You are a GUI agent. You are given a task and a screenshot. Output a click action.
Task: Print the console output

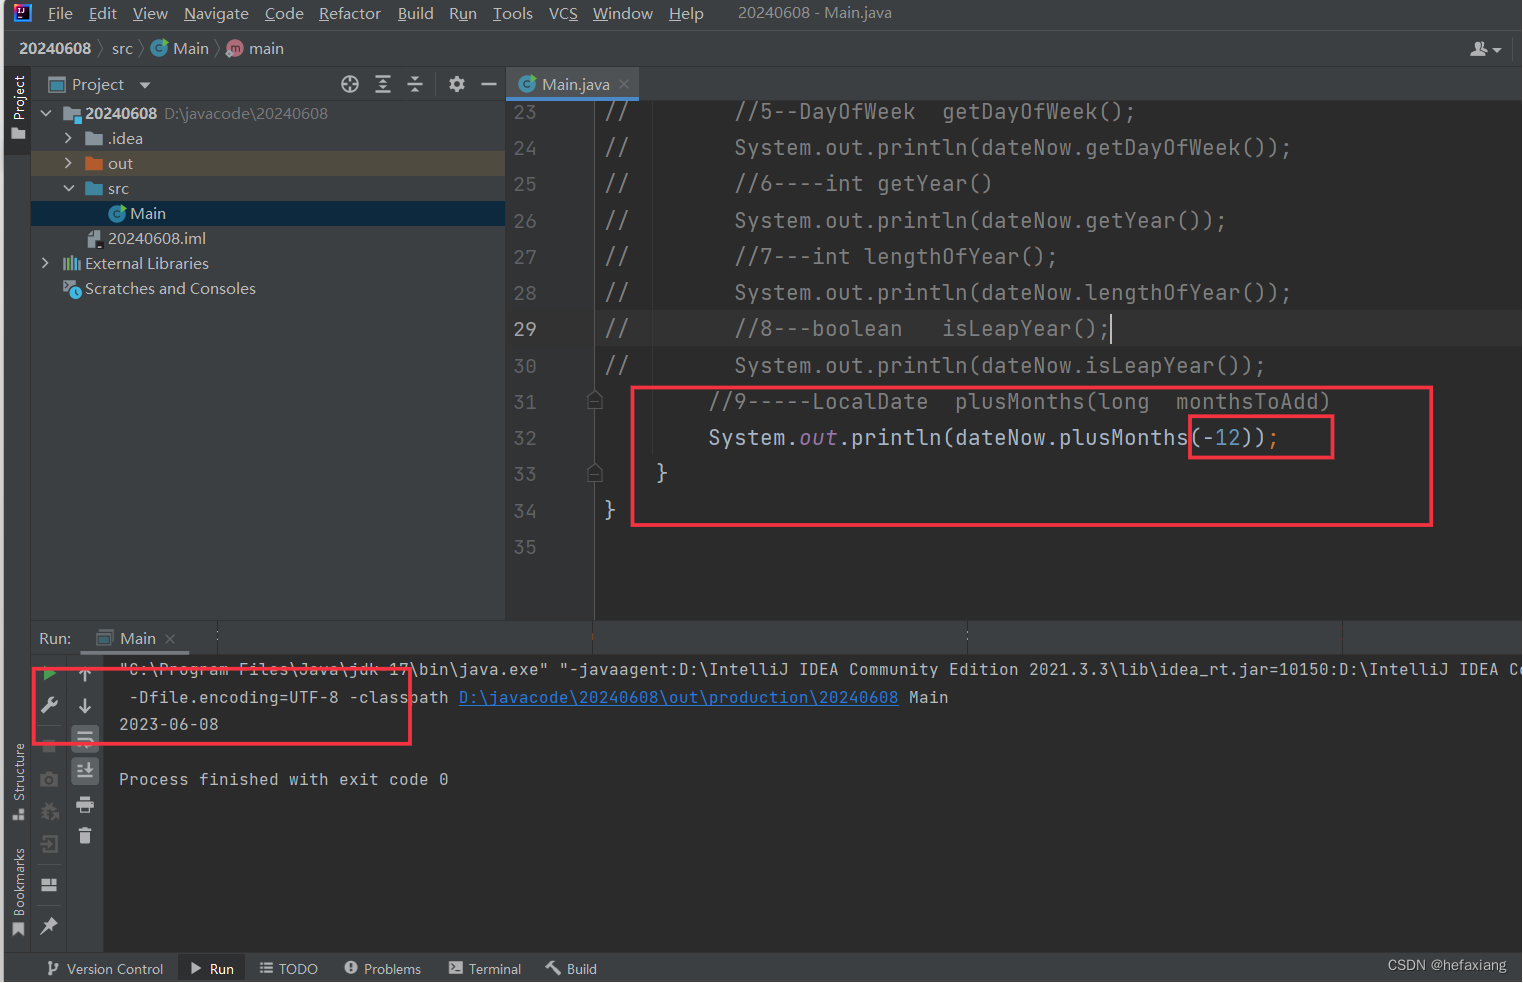click(85, 804)
